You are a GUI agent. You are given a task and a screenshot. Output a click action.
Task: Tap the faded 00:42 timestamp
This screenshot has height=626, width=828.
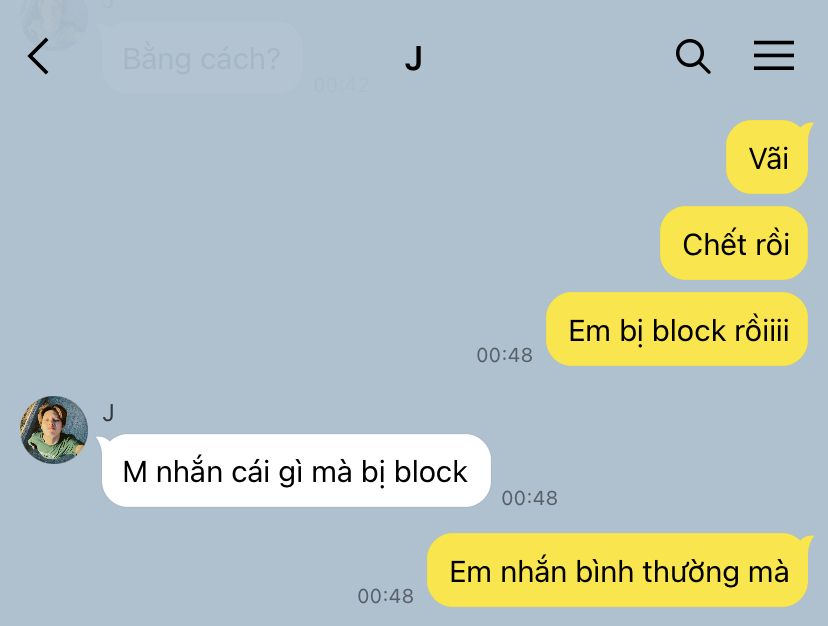[x=341, y=85]
